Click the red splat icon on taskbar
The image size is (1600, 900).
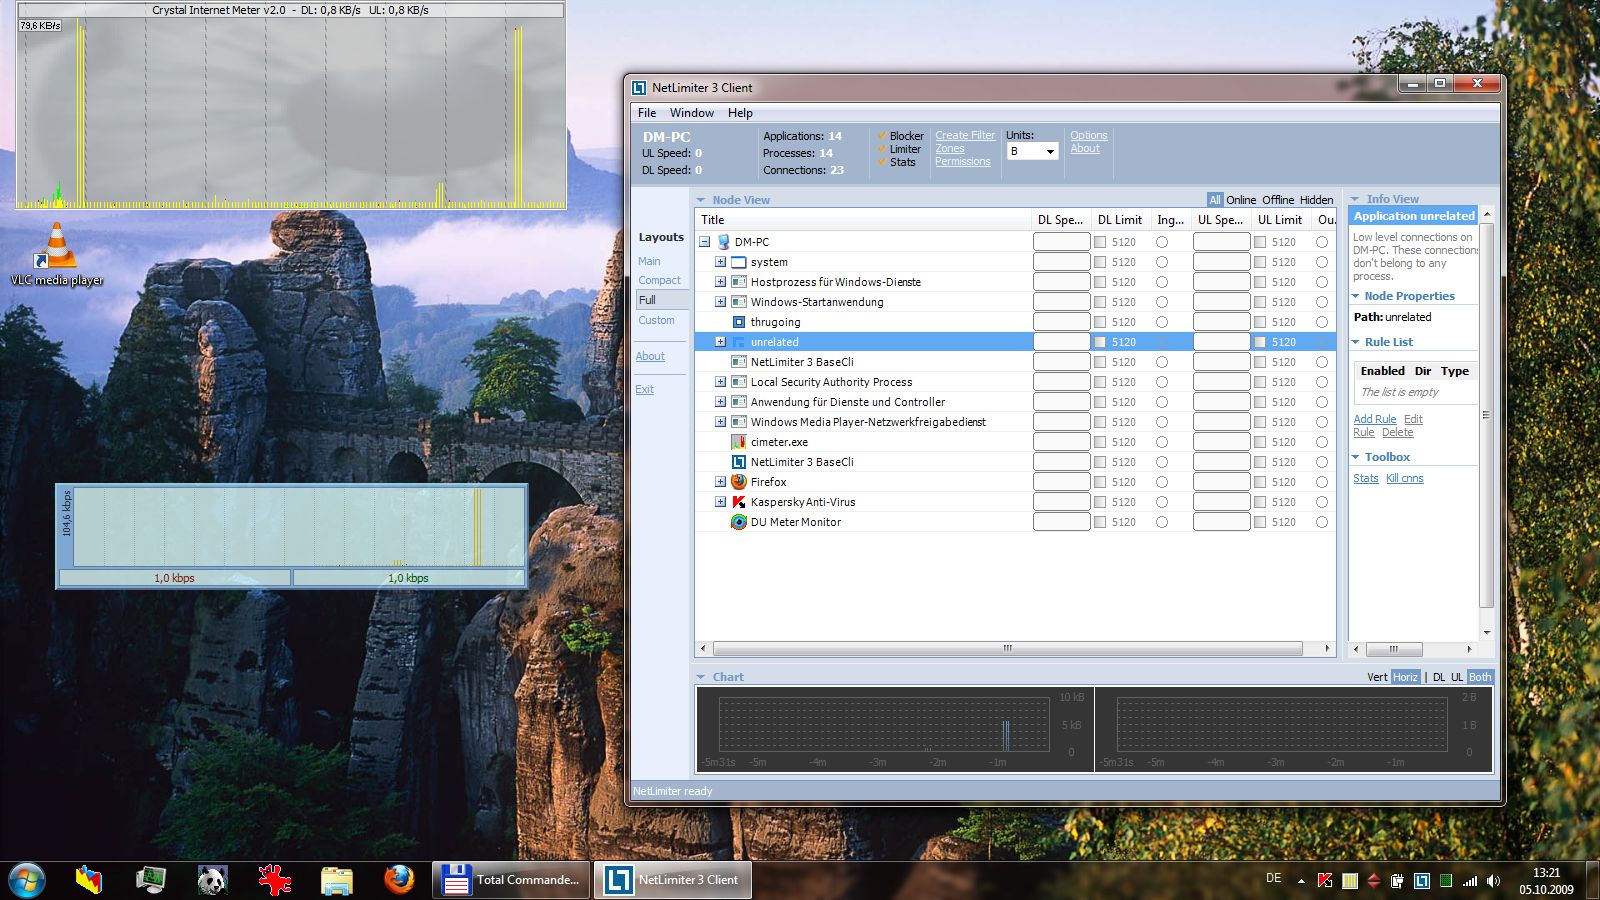click(274, 880)
